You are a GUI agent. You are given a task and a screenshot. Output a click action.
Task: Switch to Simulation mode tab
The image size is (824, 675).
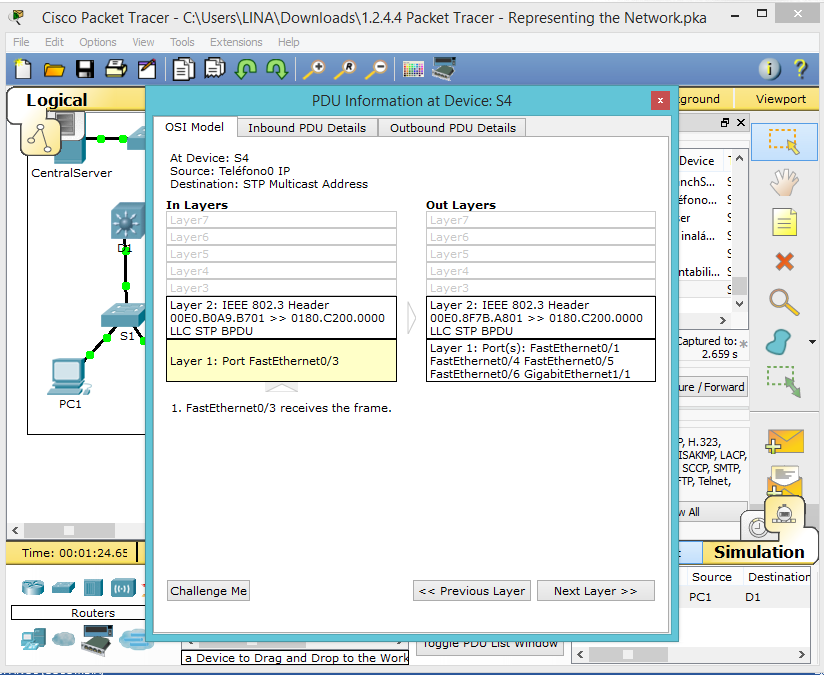pyautogui.click(x=759, y=552)
